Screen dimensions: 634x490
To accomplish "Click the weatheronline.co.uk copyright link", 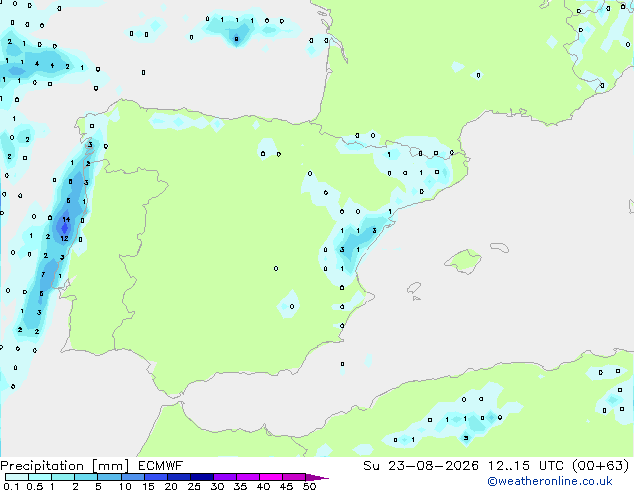I will 549,481.
